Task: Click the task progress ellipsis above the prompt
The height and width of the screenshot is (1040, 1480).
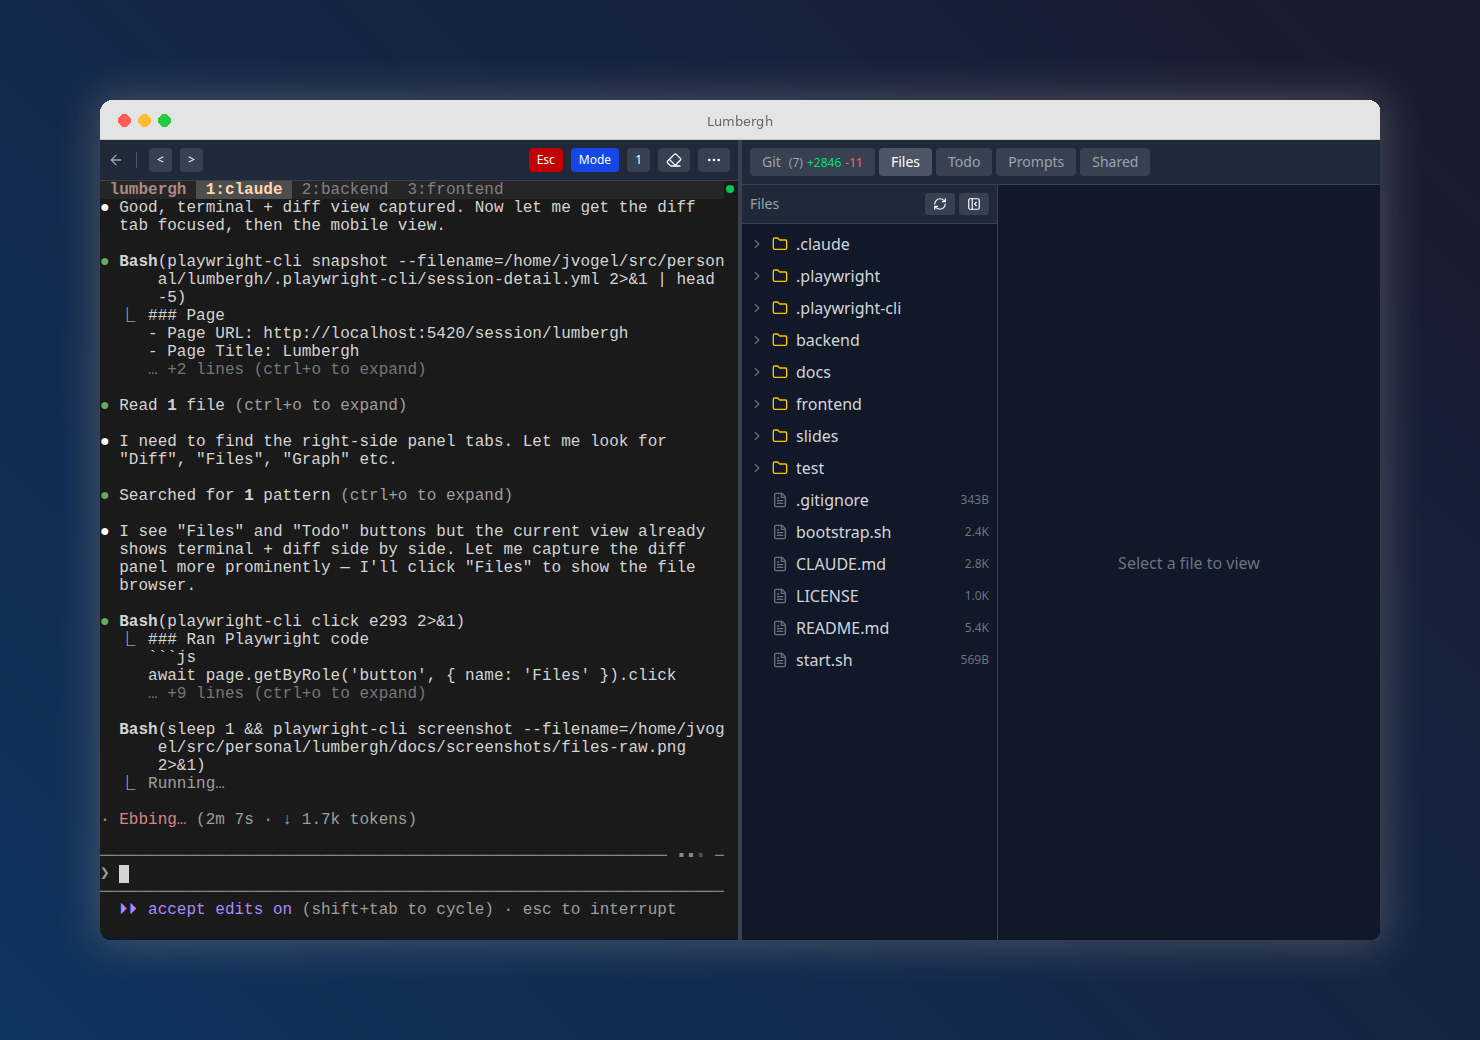Action: coord(689,855)
